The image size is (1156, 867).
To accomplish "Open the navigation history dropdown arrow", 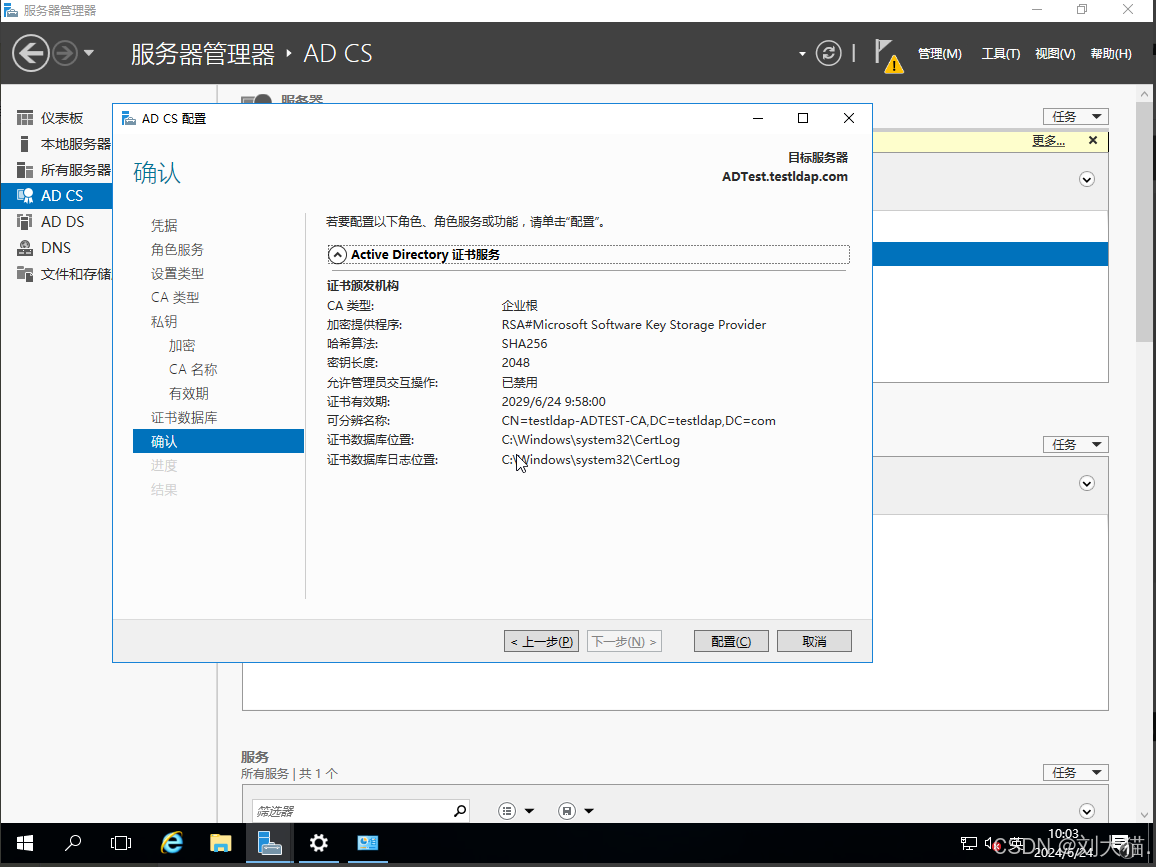I will point(89,53).
